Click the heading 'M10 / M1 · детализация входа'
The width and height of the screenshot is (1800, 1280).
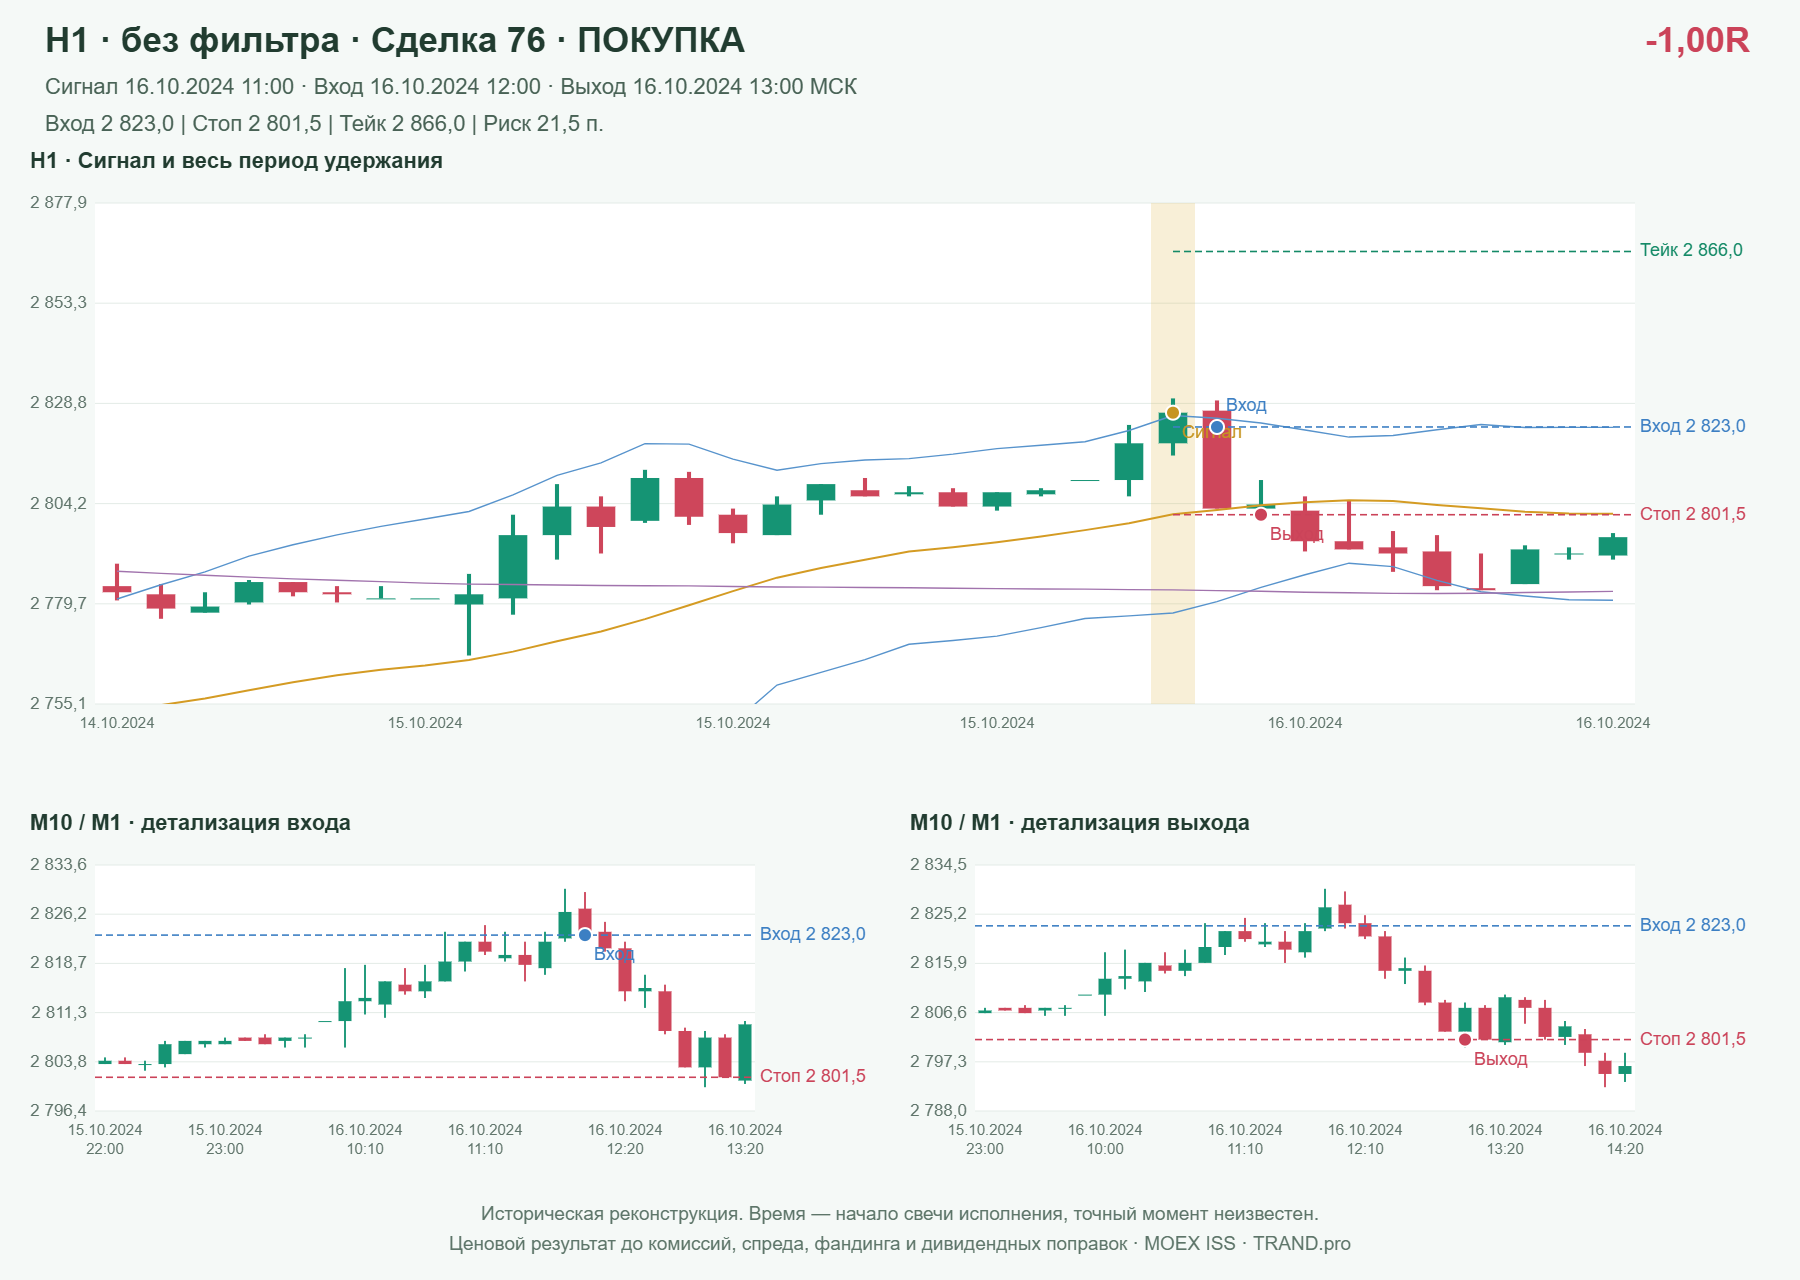coord(190,823)
